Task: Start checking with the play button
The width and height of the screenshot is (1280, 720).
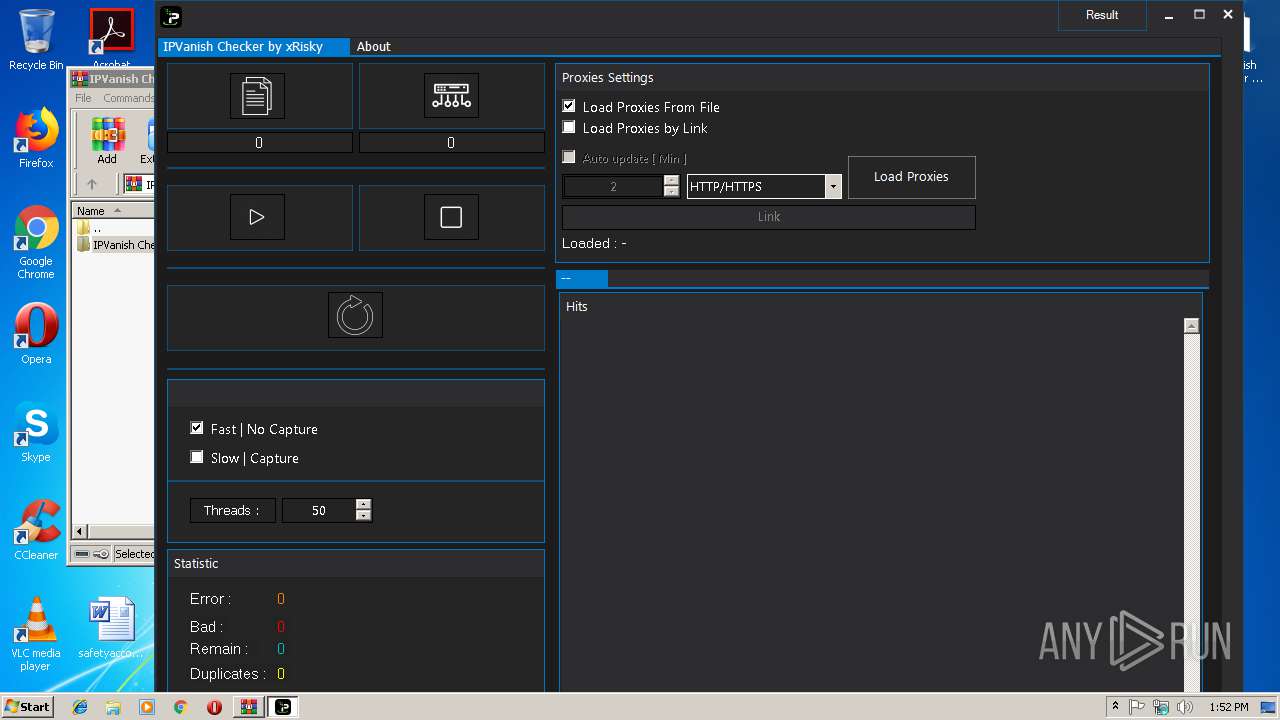Action: coord(257,217)
